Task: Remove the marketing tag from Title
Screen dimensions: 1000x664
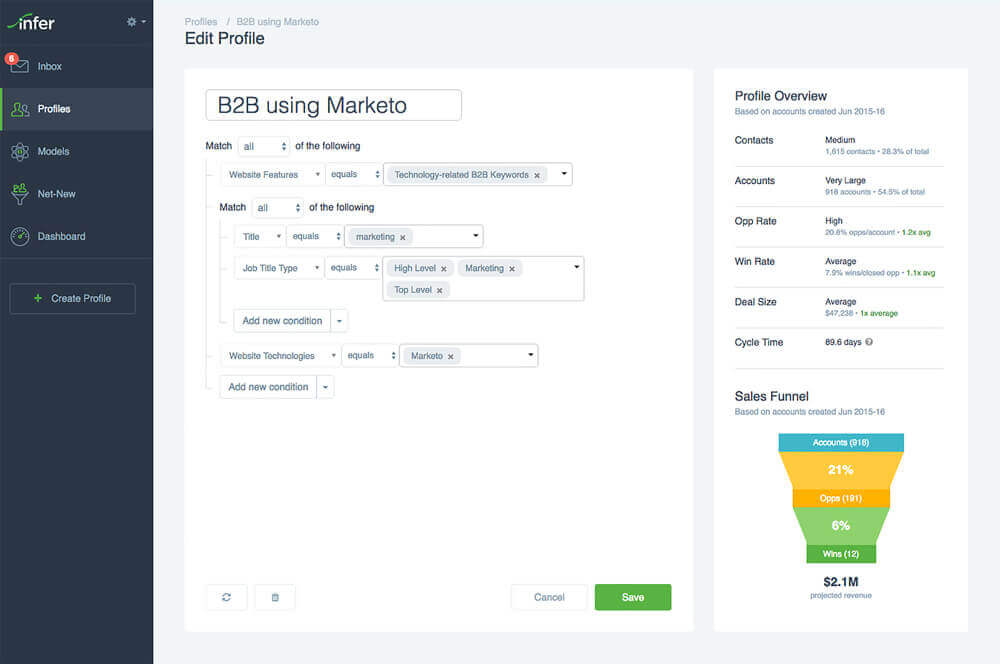Action: [402, 237]
